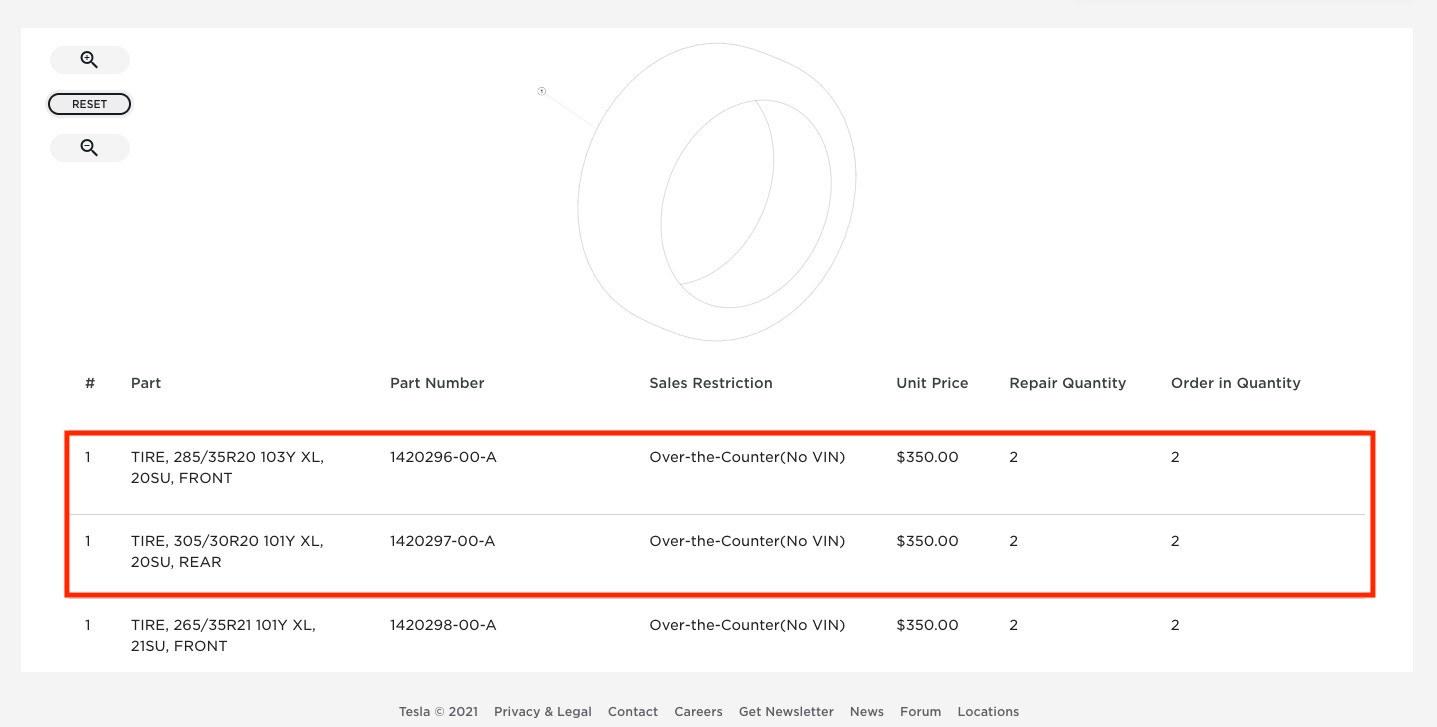
Task: Click the Part column header
Action: pyautogui.click(x=146, y=383)
